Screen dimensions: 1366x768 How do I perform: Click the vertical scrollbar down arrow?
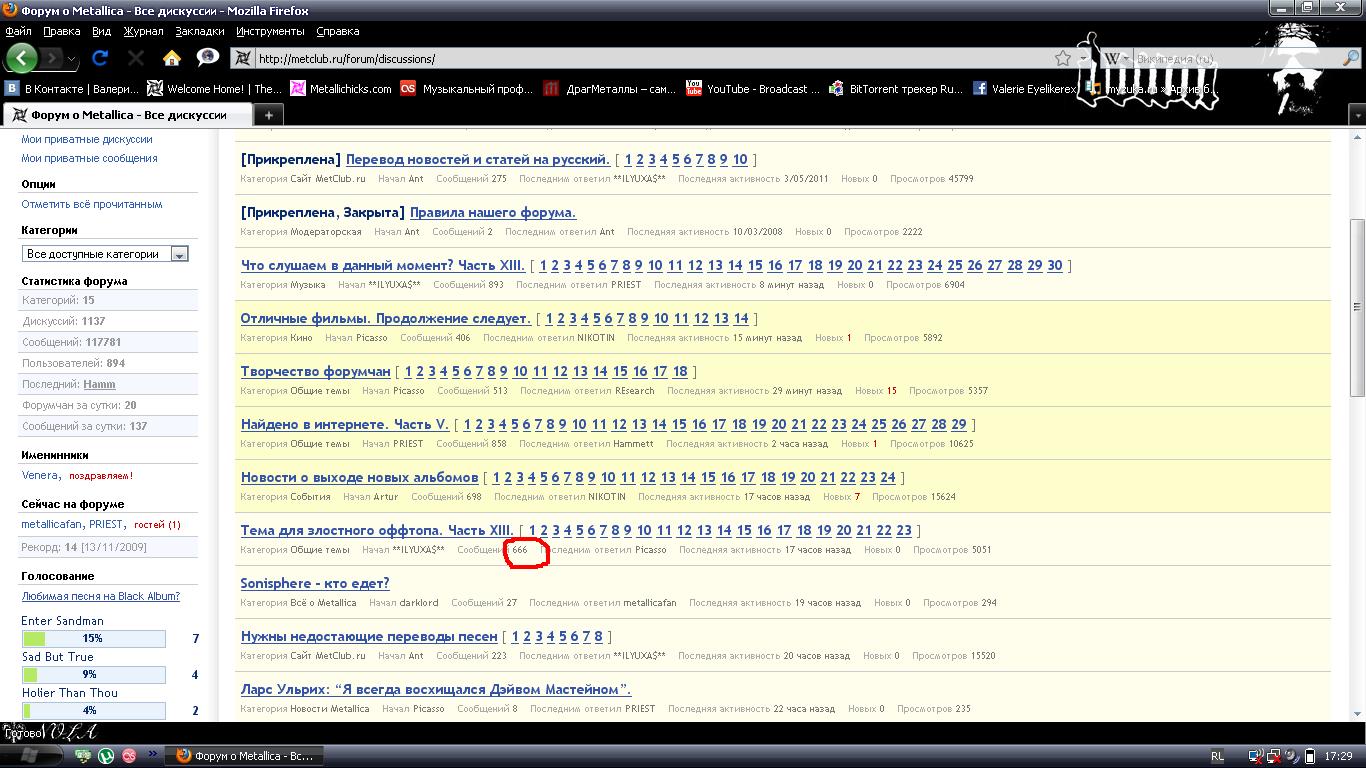[1357, 712]
